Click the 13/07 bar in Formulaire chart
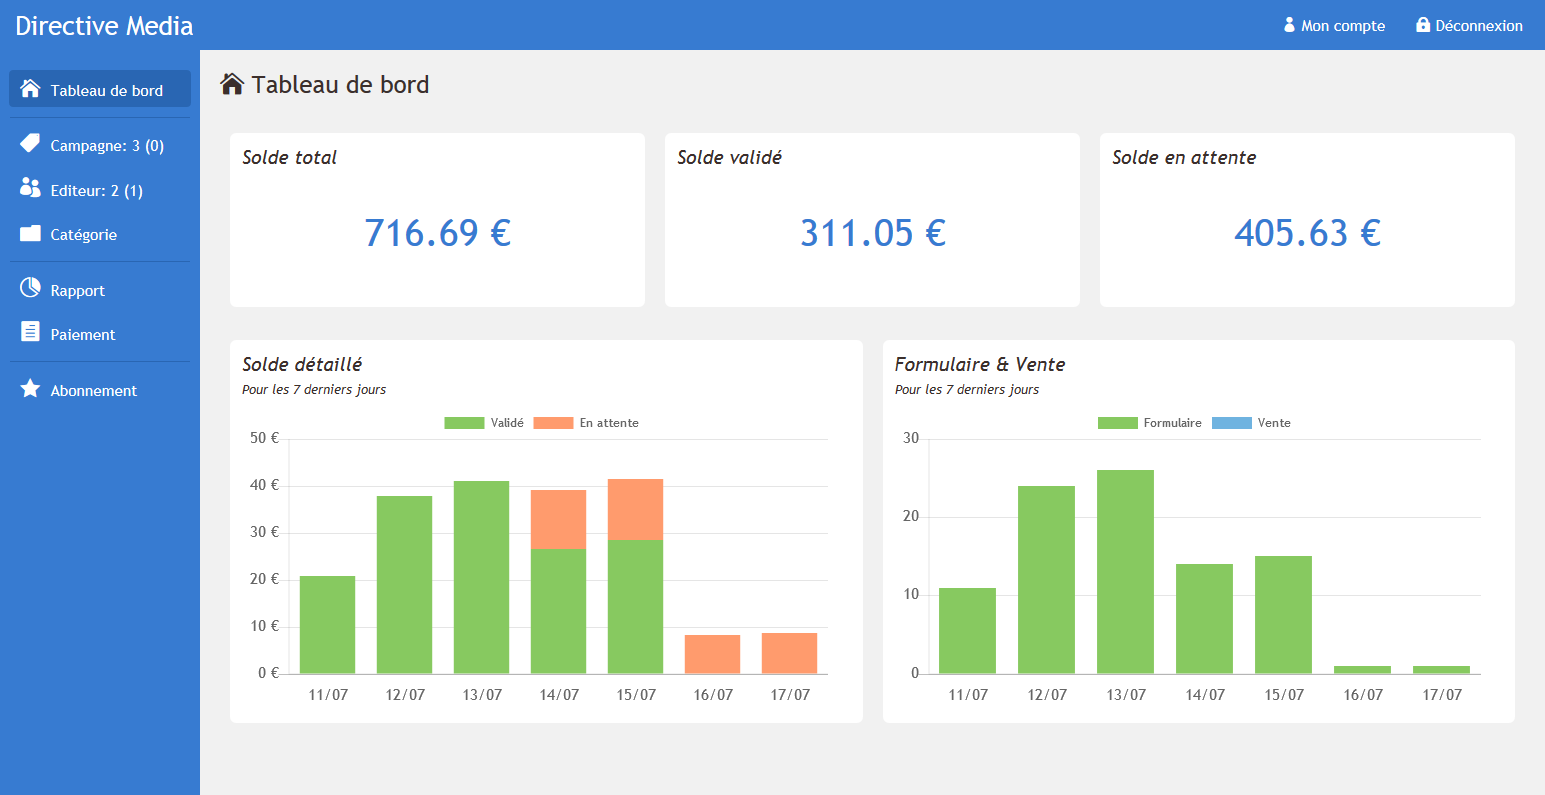1545x795 pixels. pos(1125,572)
